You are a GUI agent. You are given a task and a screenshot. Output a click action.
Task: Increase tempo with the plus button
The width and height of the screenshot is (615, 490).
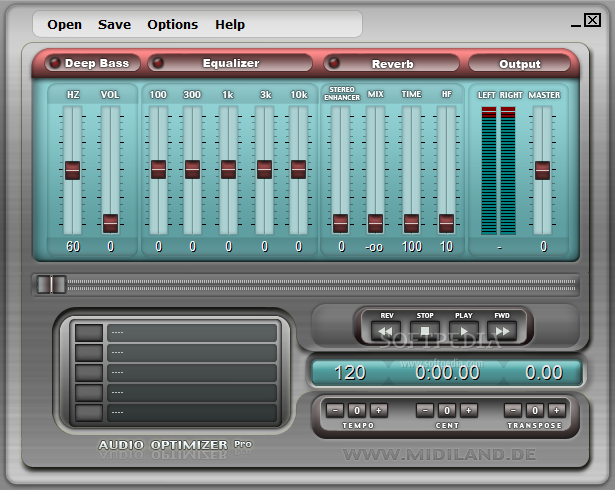(x=378, y=410)
